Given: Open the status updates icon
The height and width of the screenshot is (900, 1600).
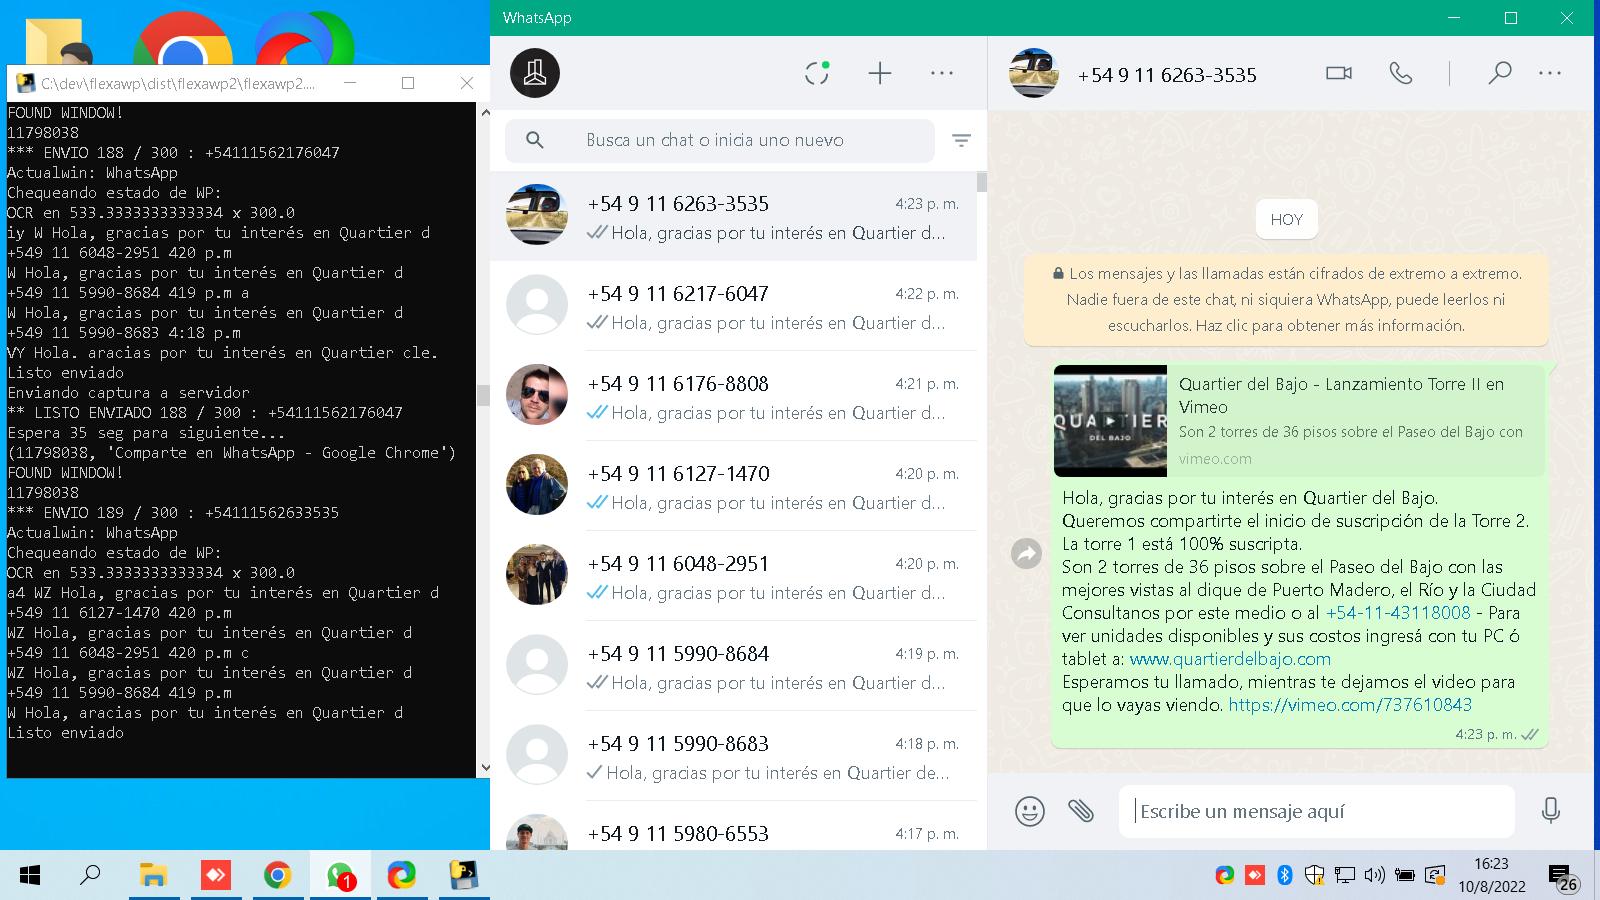Looking at the screenshot, I should click(817, 73).
